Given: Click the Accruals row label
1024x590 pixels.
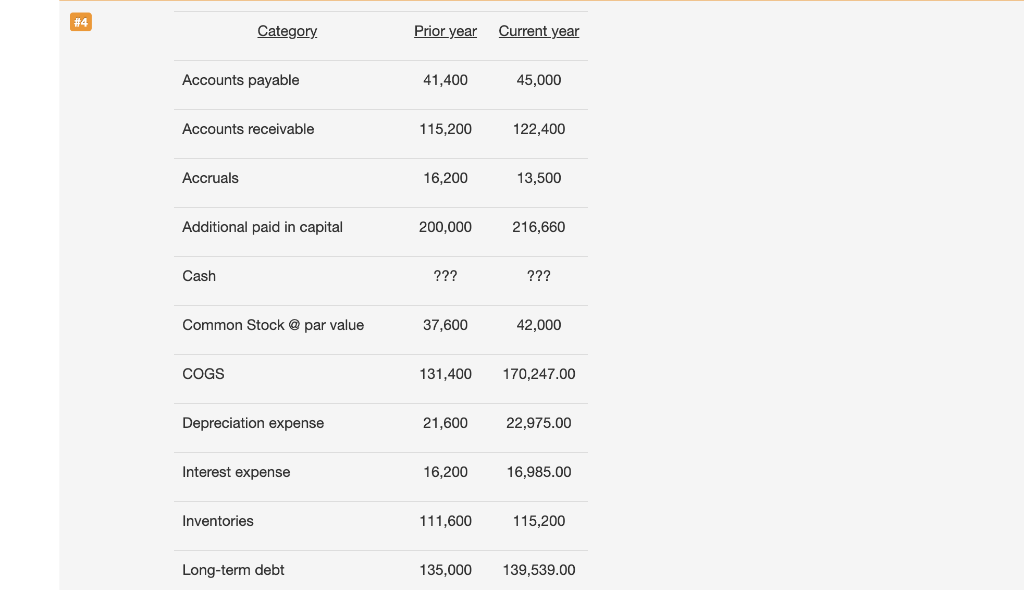Looking at the screenshot, I should point(210,178).
